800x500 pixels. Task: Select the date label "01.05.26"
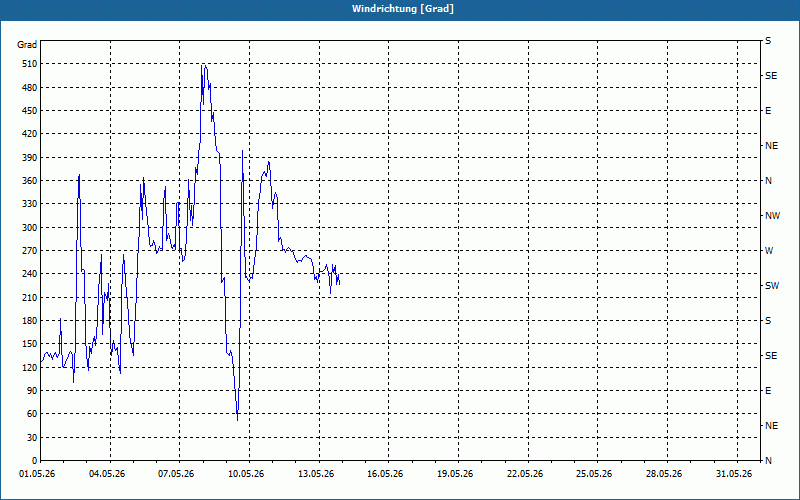[37, 474]
